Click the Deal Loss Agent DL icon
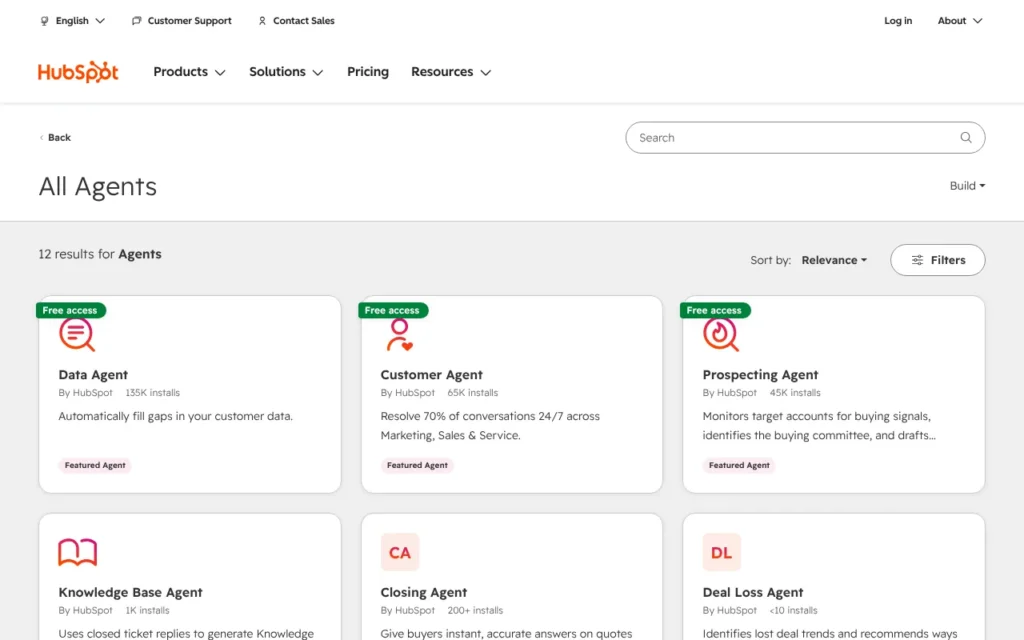Viewport: 1024px width, 640px height. 722,552
